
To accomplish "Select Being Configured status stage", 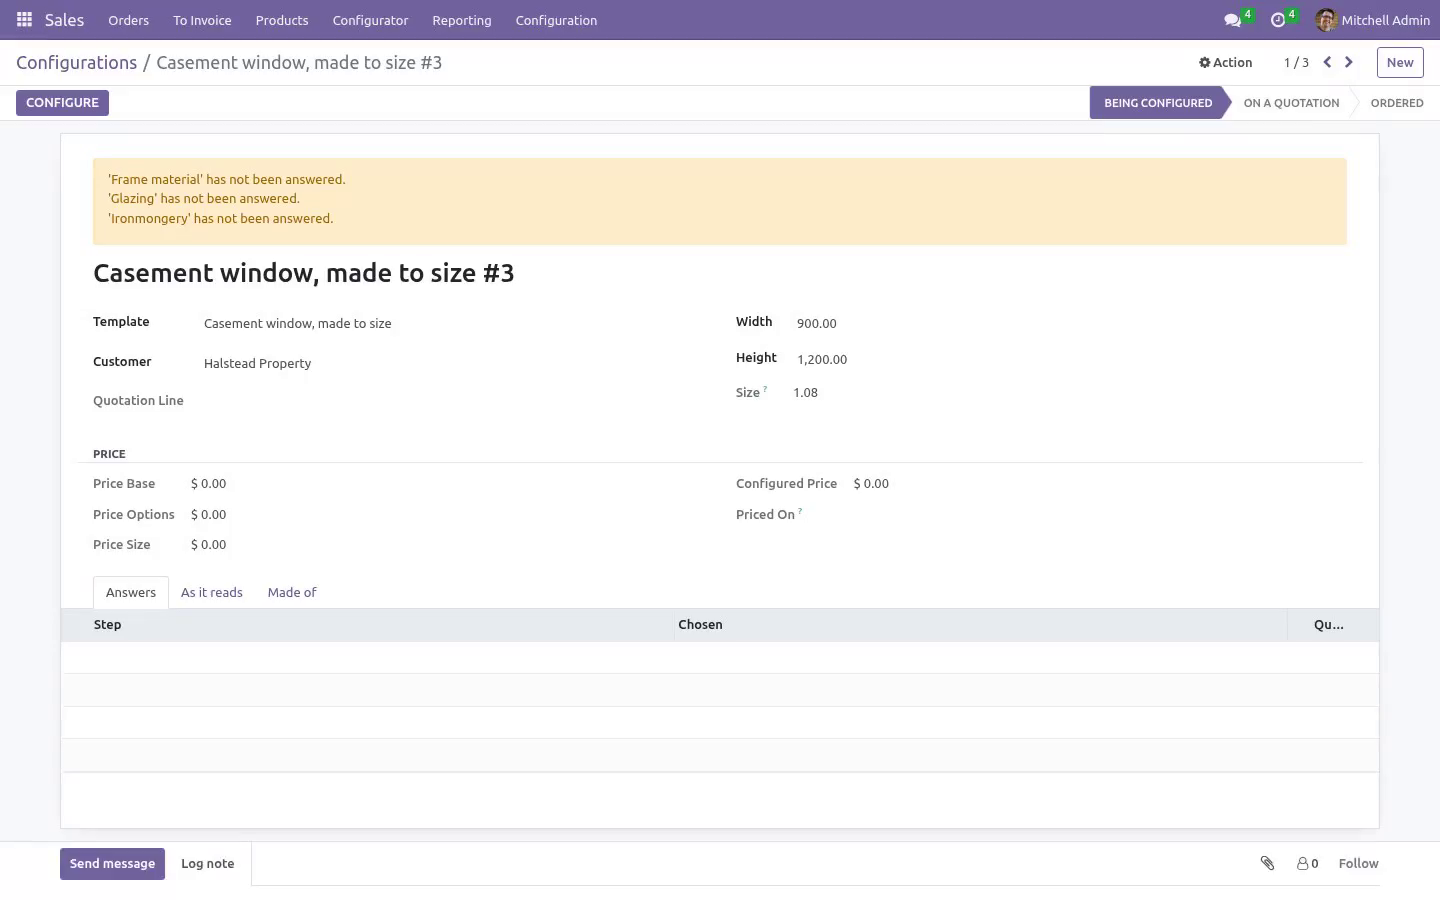I will (1158, 103).
